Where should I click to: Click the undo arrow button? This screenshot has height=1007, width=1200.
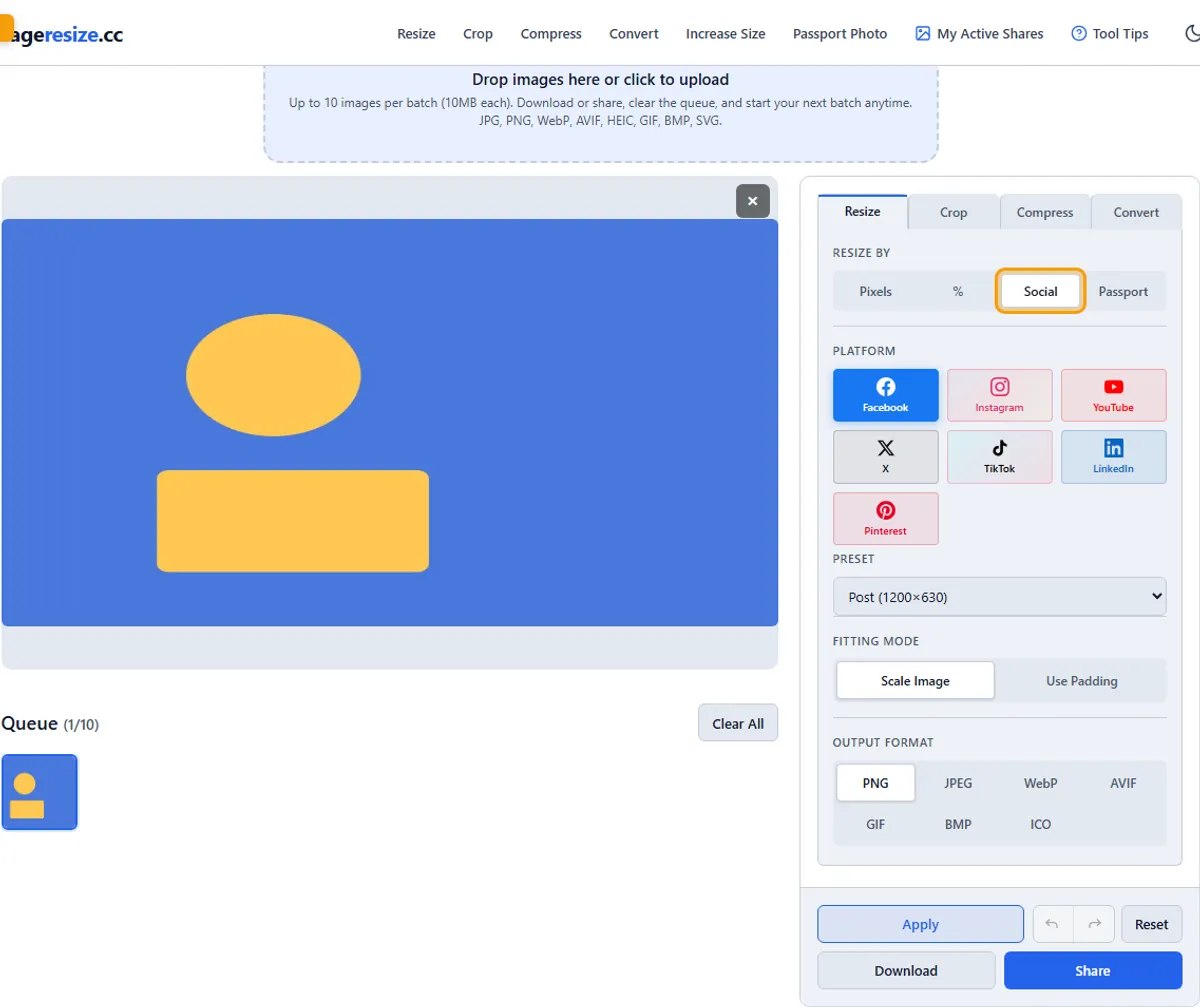tap(1053, 924)
